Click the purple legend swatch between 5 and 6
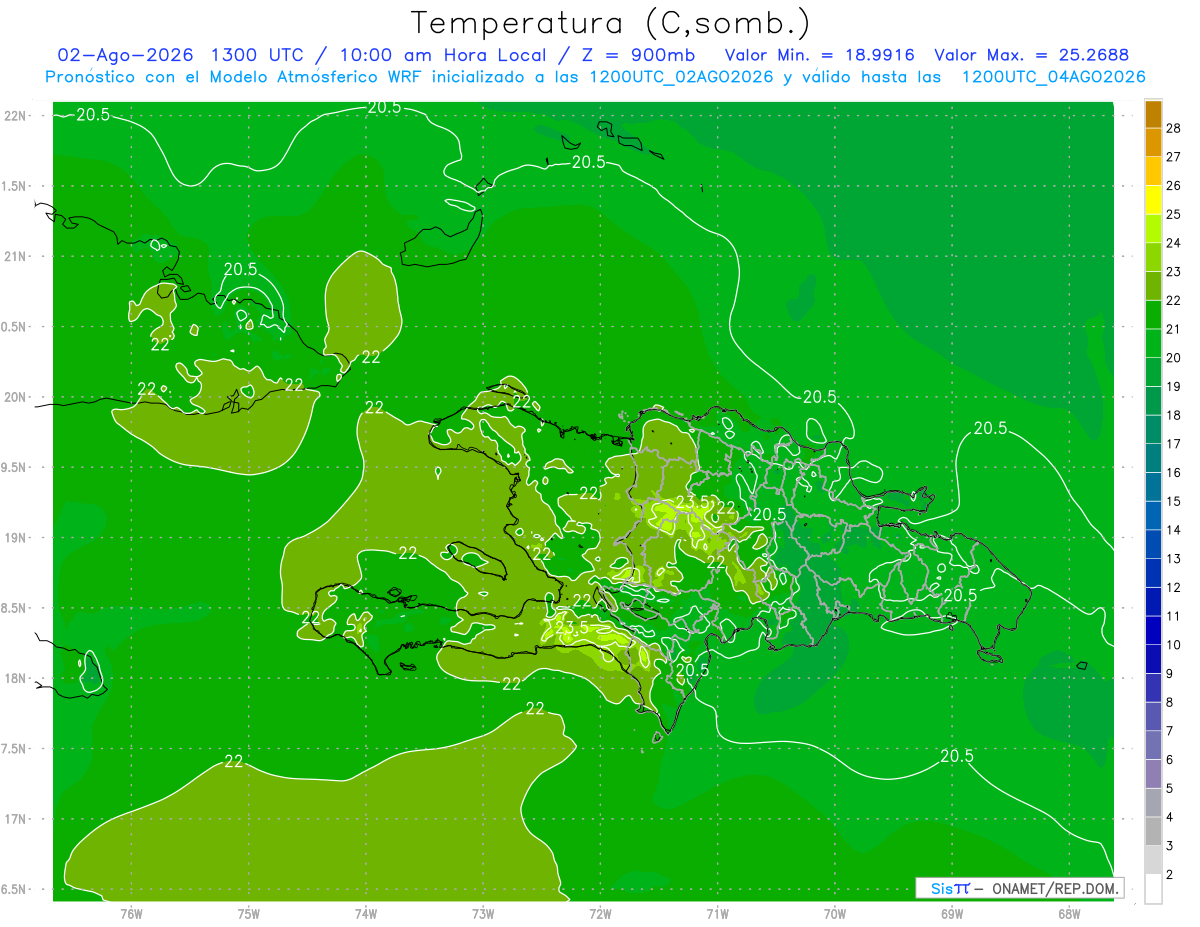This screenshot has width=1200, height=927. coord(1153,774)
